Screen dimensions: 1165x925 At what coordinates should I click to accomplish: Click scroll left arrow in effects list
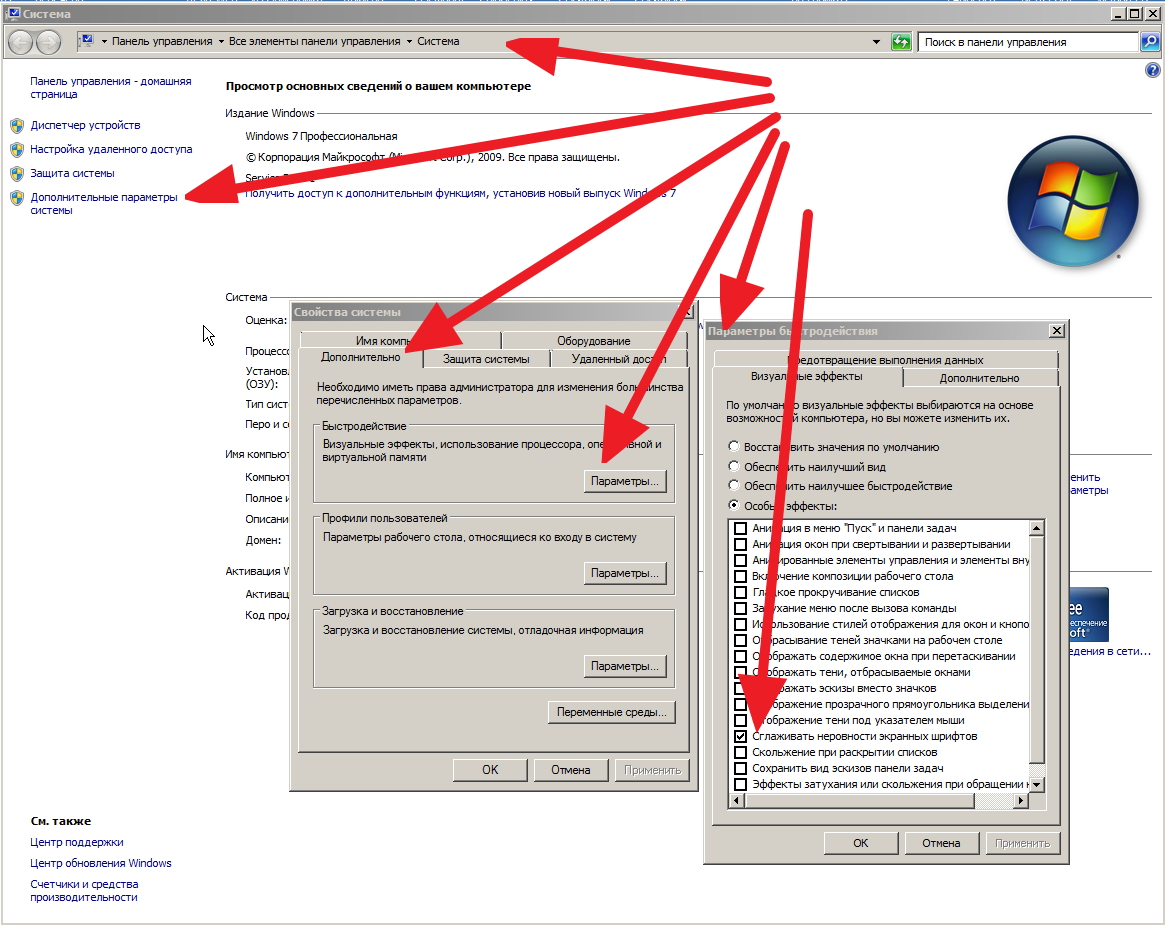pos(737,800)
